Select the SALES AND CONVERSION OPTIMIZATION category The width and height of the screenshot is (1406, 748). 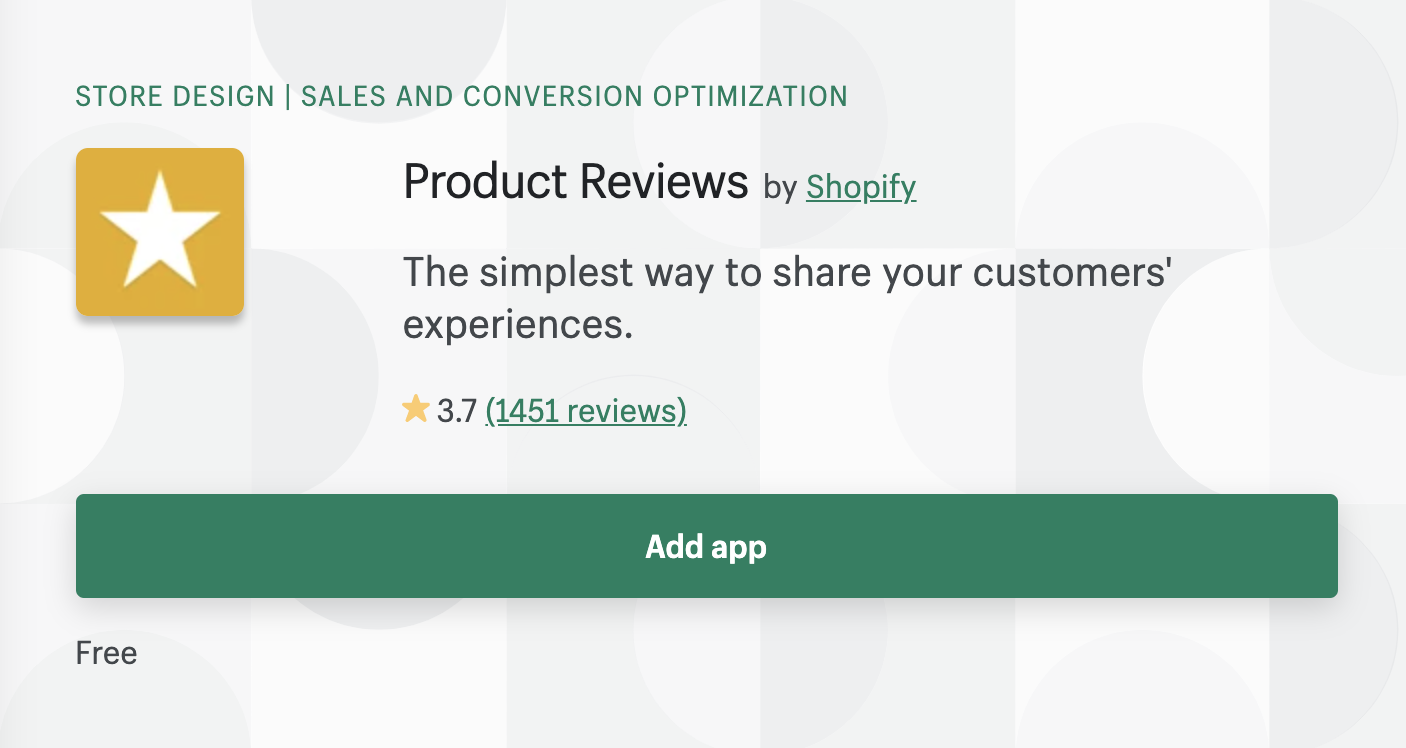coord(575,97)
